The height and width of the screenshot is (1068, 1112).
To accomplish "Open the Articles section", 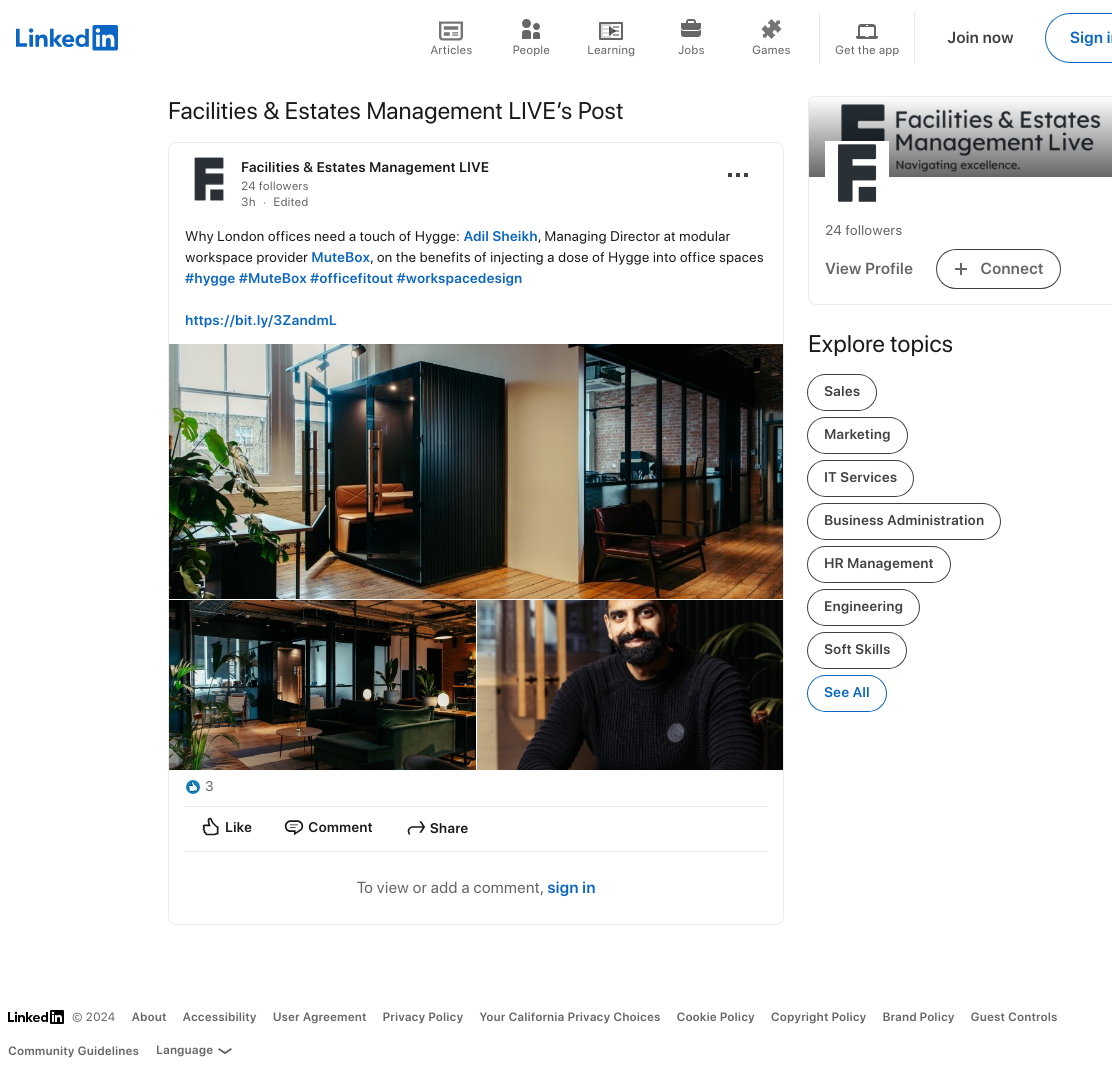I will [x=451, y=38].
